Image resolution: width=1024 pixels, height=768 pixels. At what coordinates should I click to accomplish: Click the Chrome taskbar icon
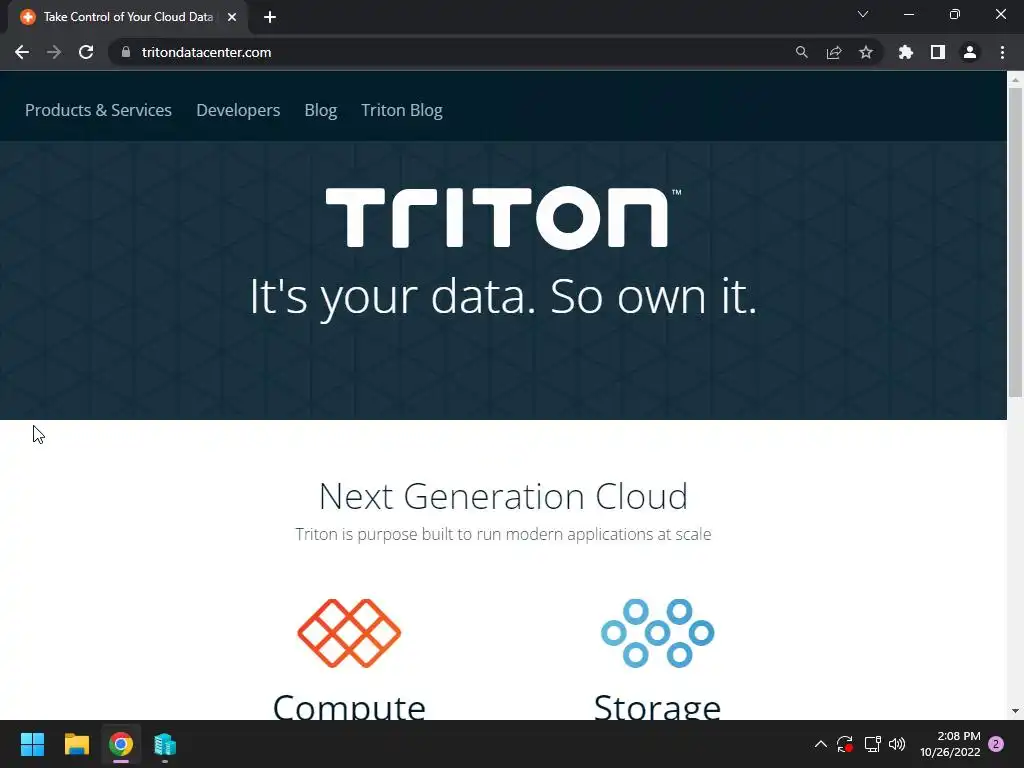pyautogui.click(x=121, y=744)
